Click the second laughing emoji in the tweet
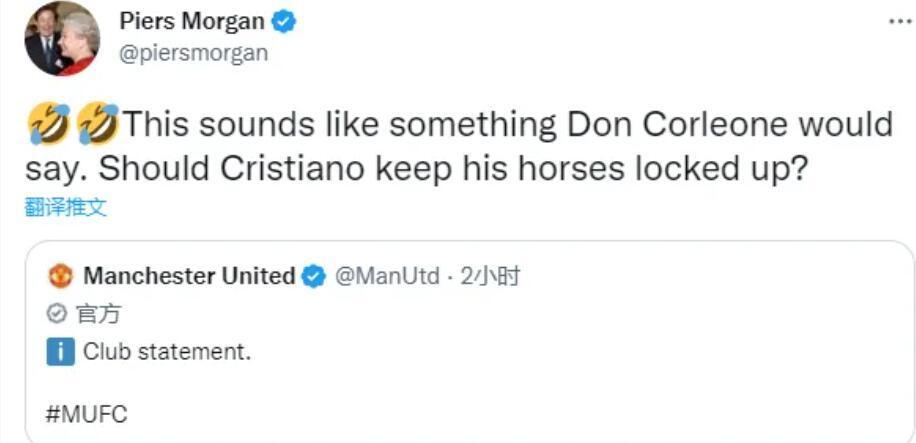Image resolution: width=916 pixels, height=443 pixels. pyautogui.click(x=97, y=126)
